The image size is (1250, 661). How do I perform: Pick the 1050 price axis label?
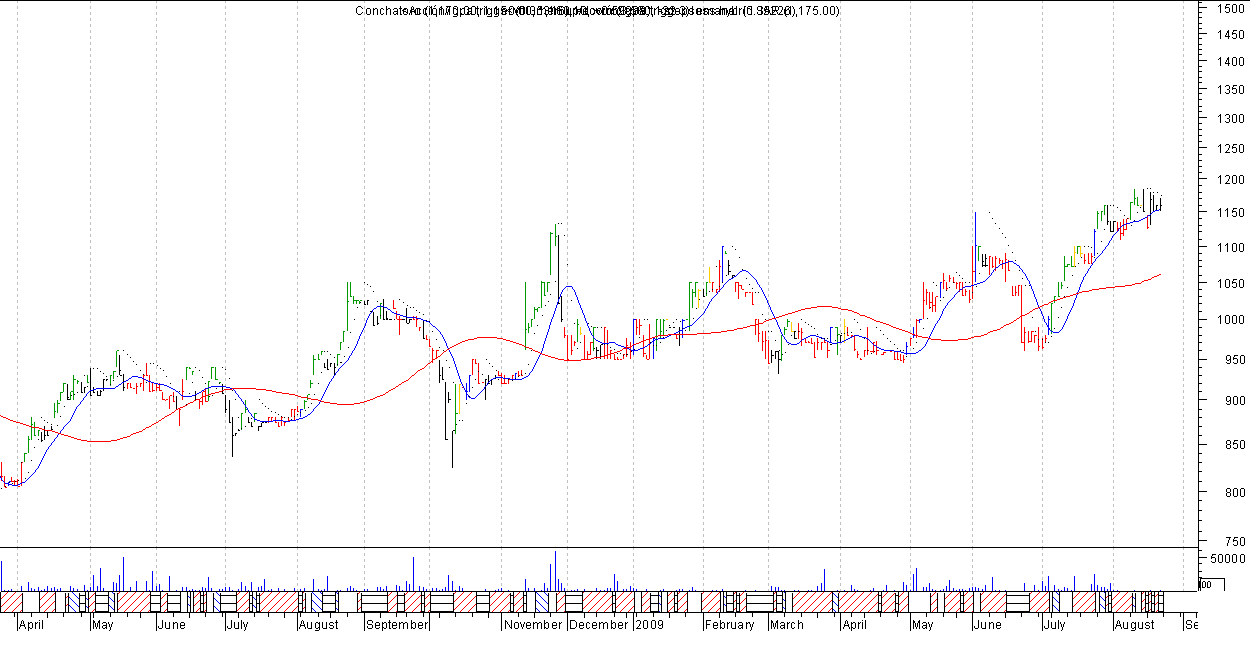(x=1229, y=283)
